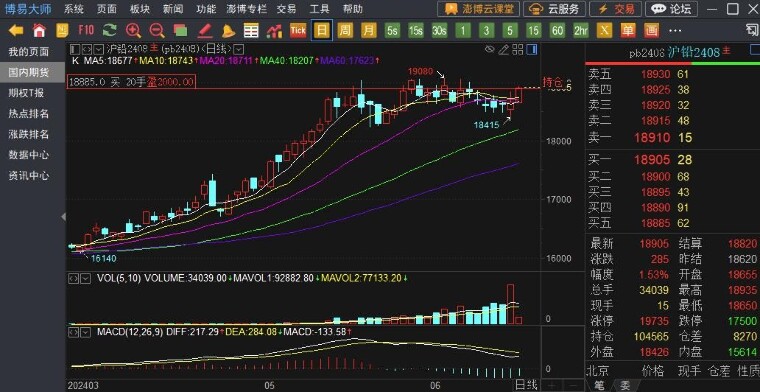Select the red drawing pencil tool
The image size is (760, 392).
(205, 31)
